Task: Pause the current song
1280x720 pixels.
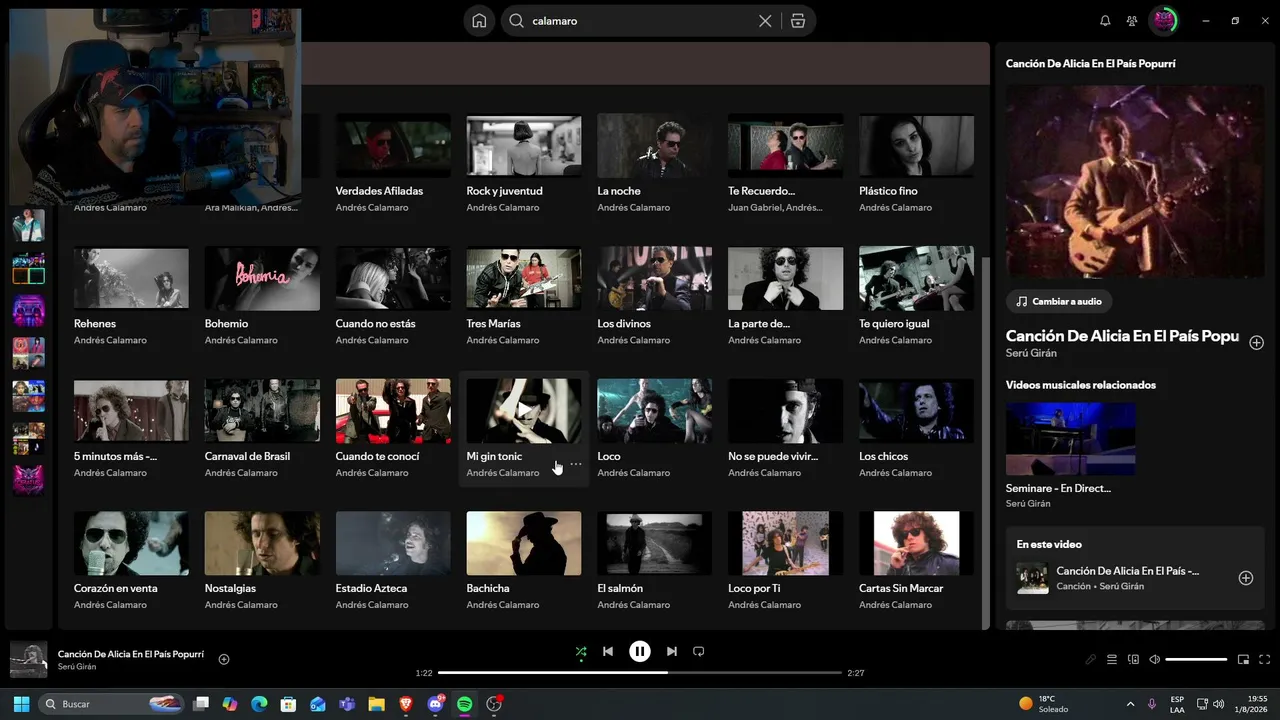Action: (640, 652)
